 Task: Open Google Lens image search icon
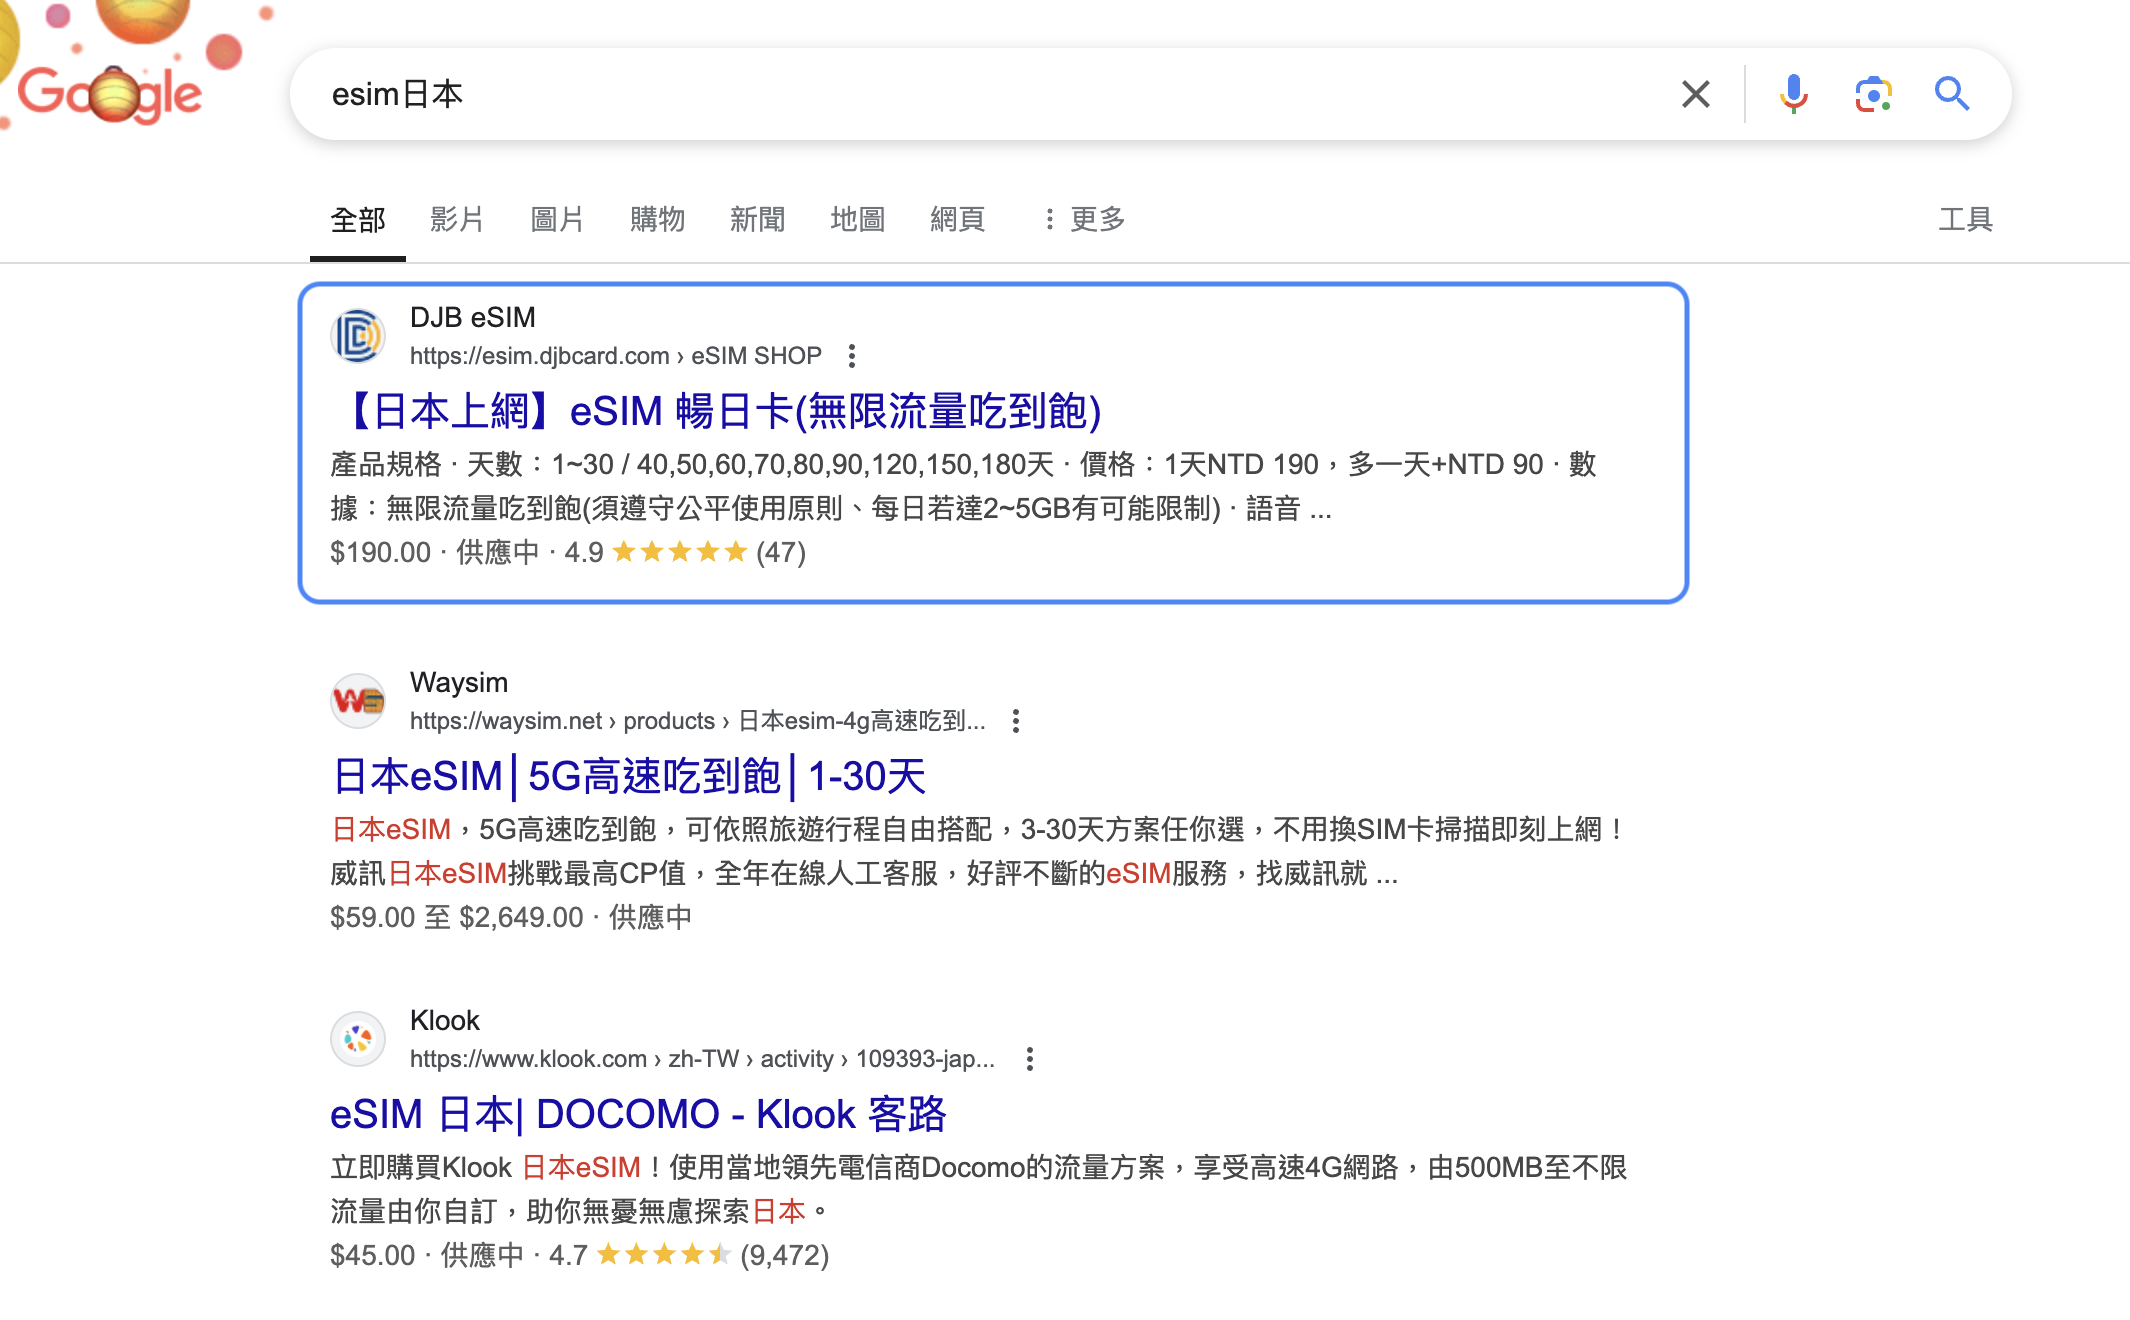1872,94
